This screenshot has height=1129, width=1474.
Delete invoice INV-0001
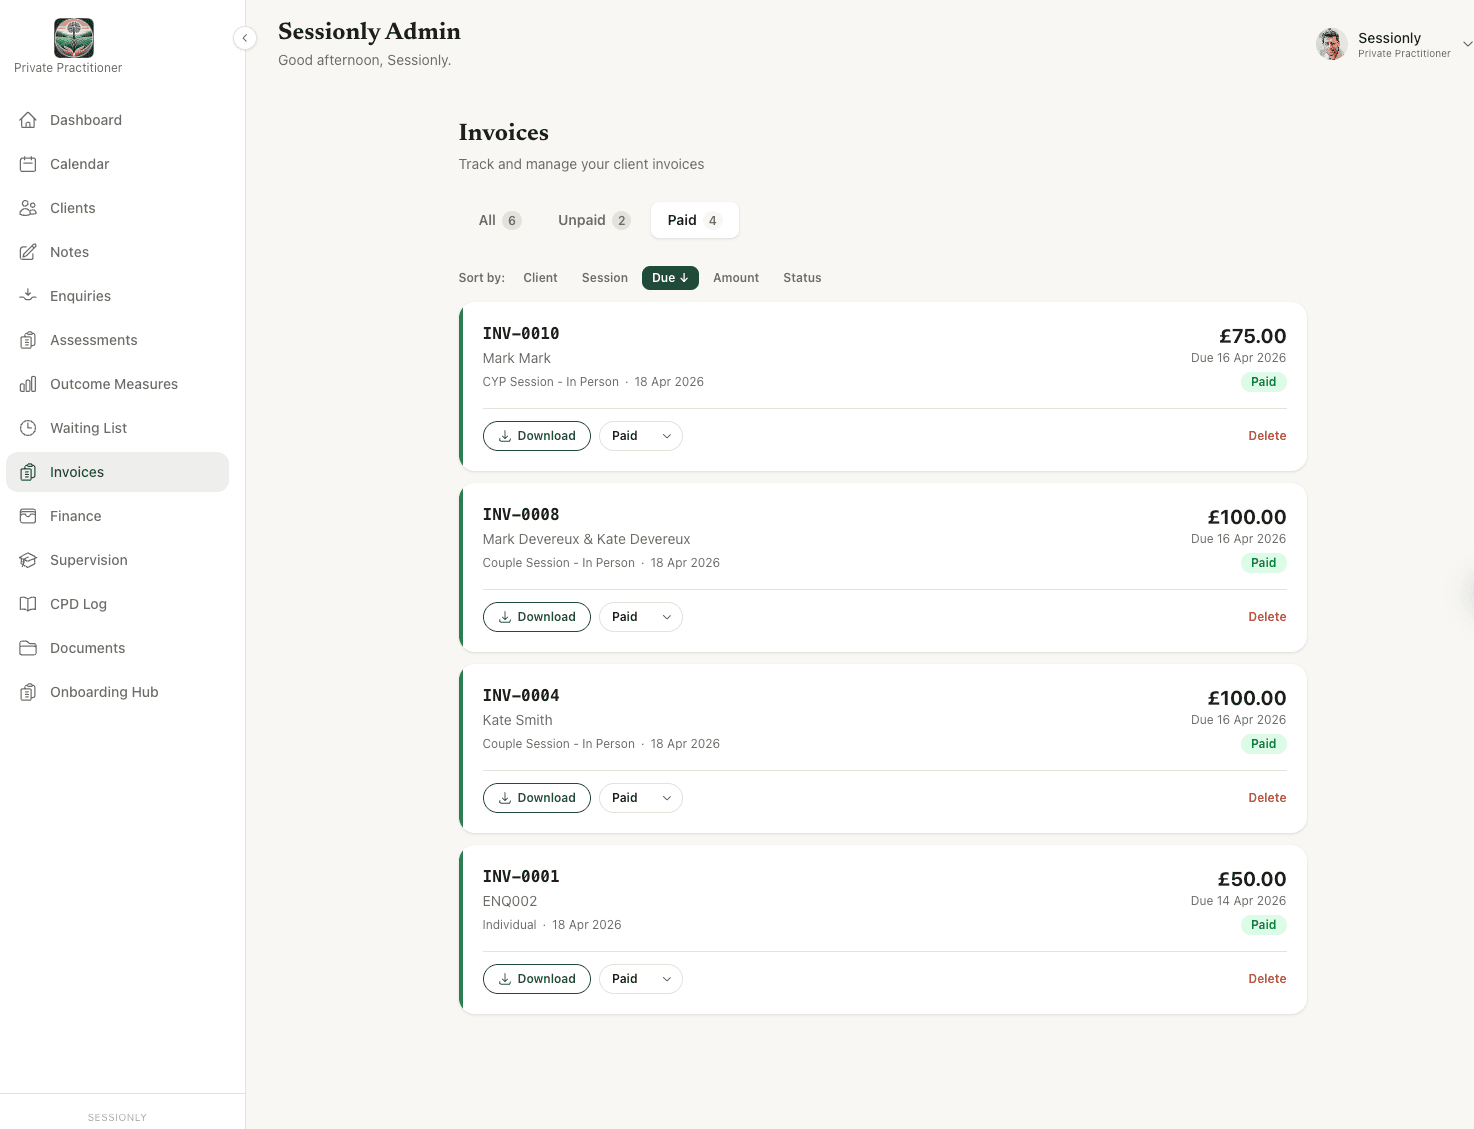(1267, 979)
